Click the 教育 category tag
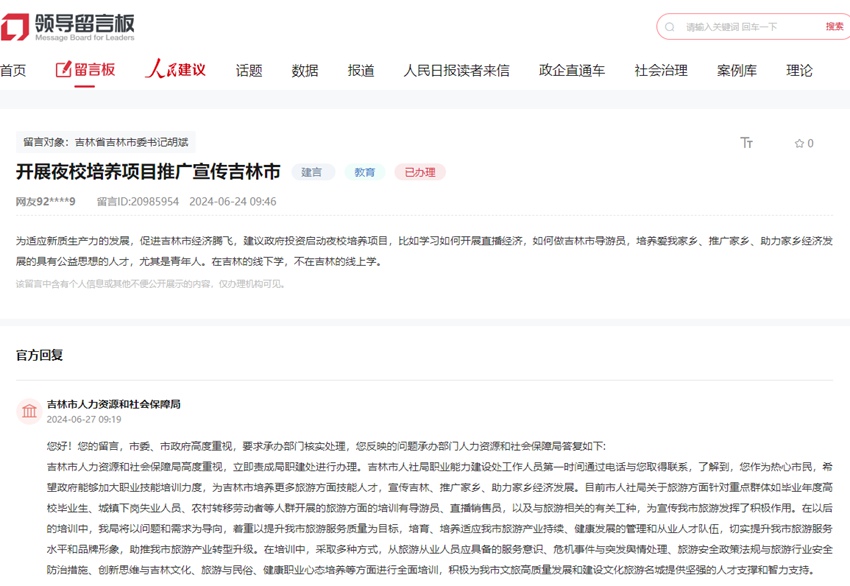Viewport: 850px width, 586px height. [x=364, y=172]
